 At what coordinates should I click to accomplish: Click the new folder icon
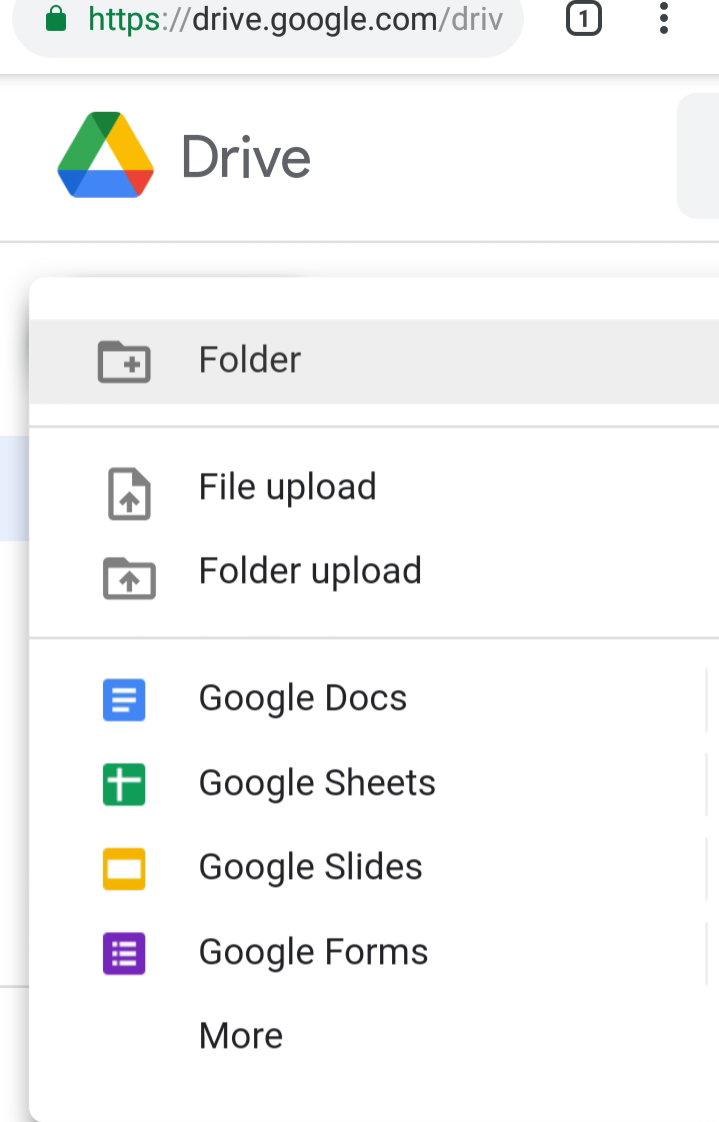[x=124, y=361]
